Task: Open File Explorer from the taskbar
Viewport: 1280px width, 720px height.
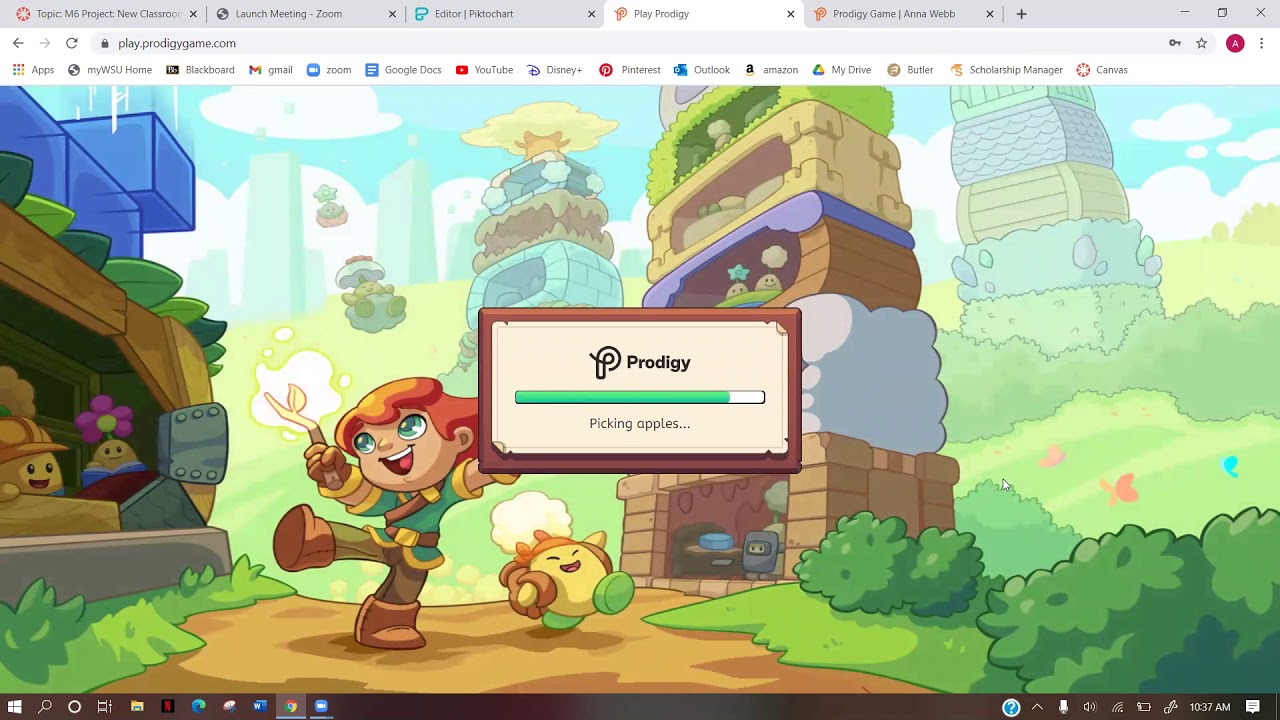Action: 137,707
